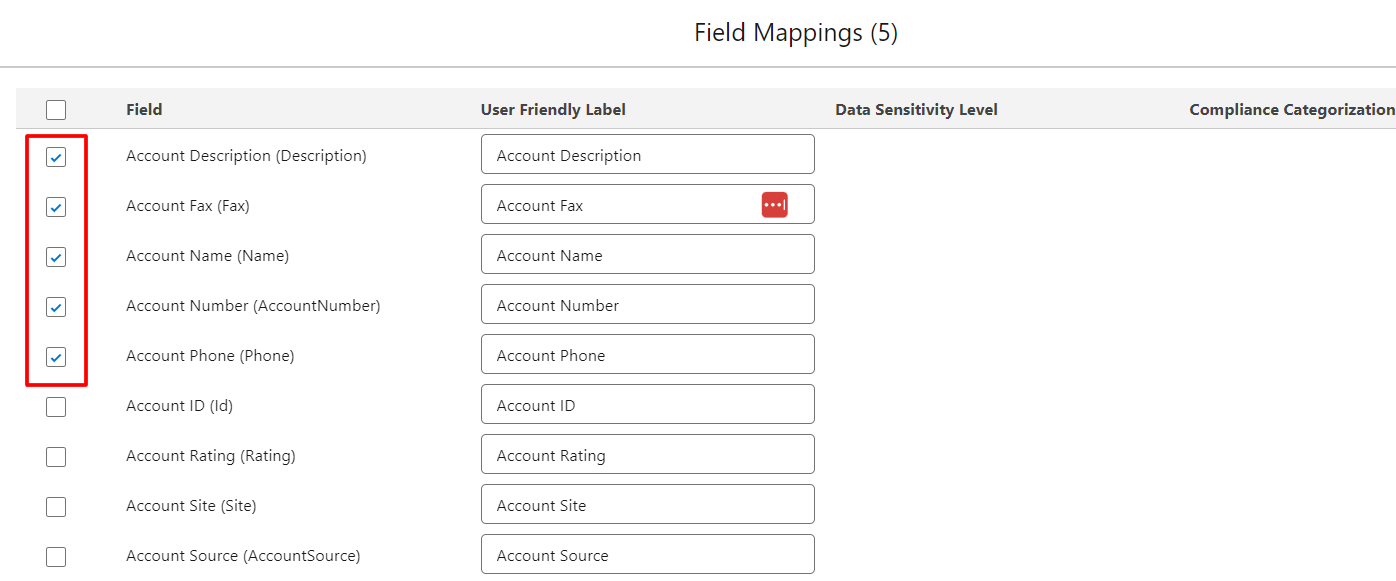
Task: Click the red password manager icon in Account Fax
Action: pyautogui.click(x=774, y=204)
